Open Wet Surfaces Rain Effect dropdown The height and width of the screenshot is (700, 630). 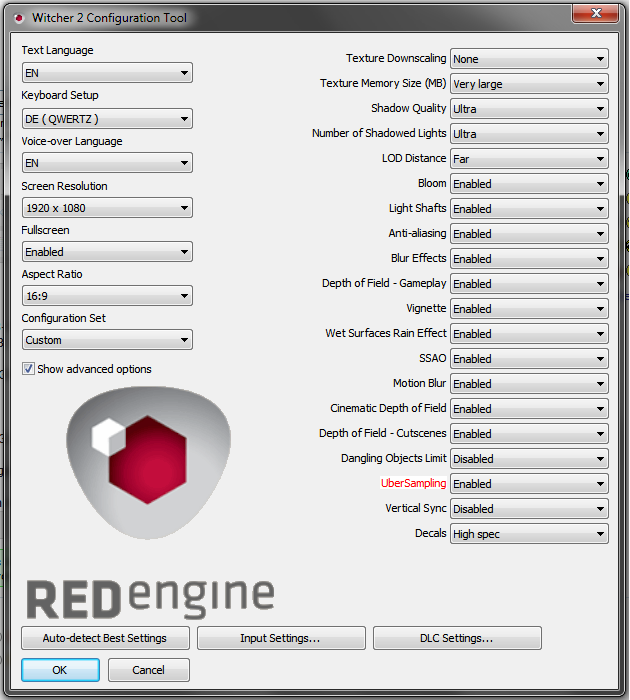[x=529, y=334]
